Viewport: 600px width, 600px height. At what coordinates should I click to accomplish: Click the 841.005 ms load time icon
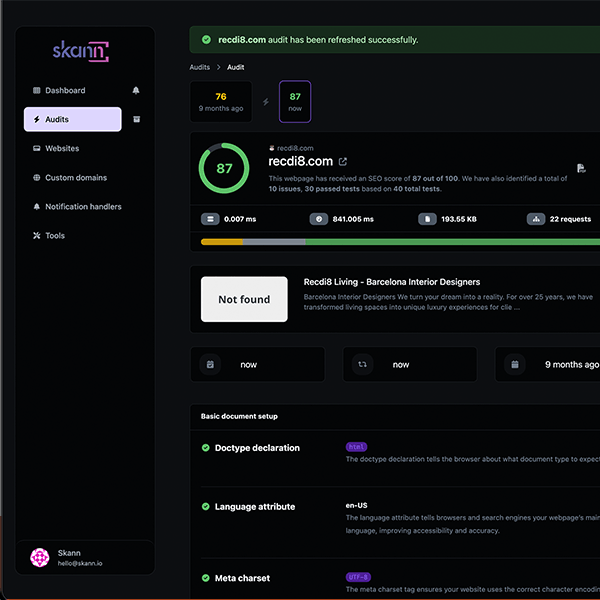(319, 219)
